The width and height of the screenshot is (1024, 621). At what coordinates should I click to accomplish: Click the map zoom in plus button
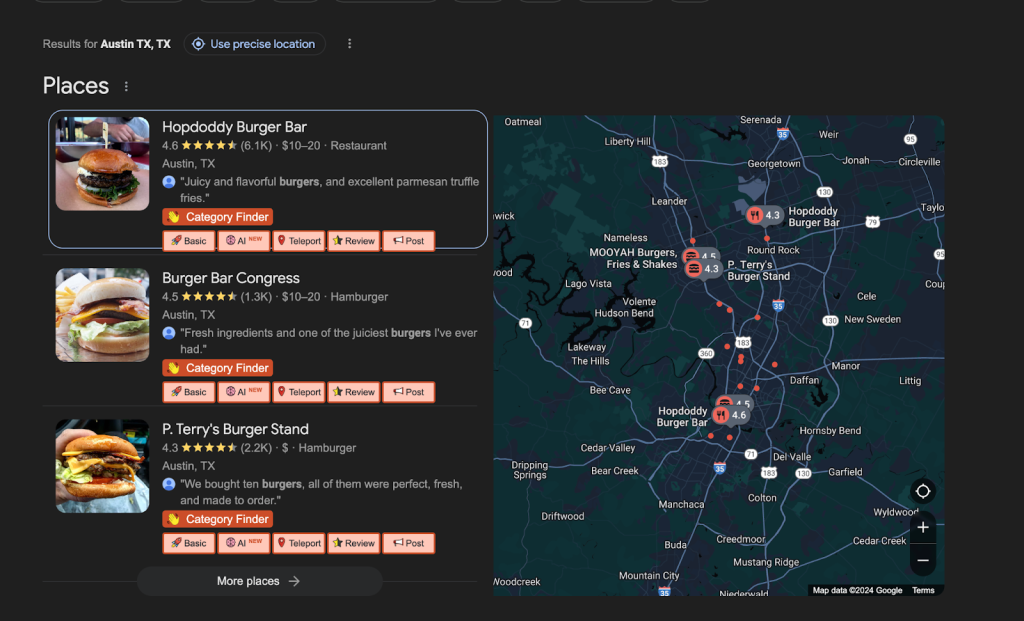click(922, 527)
